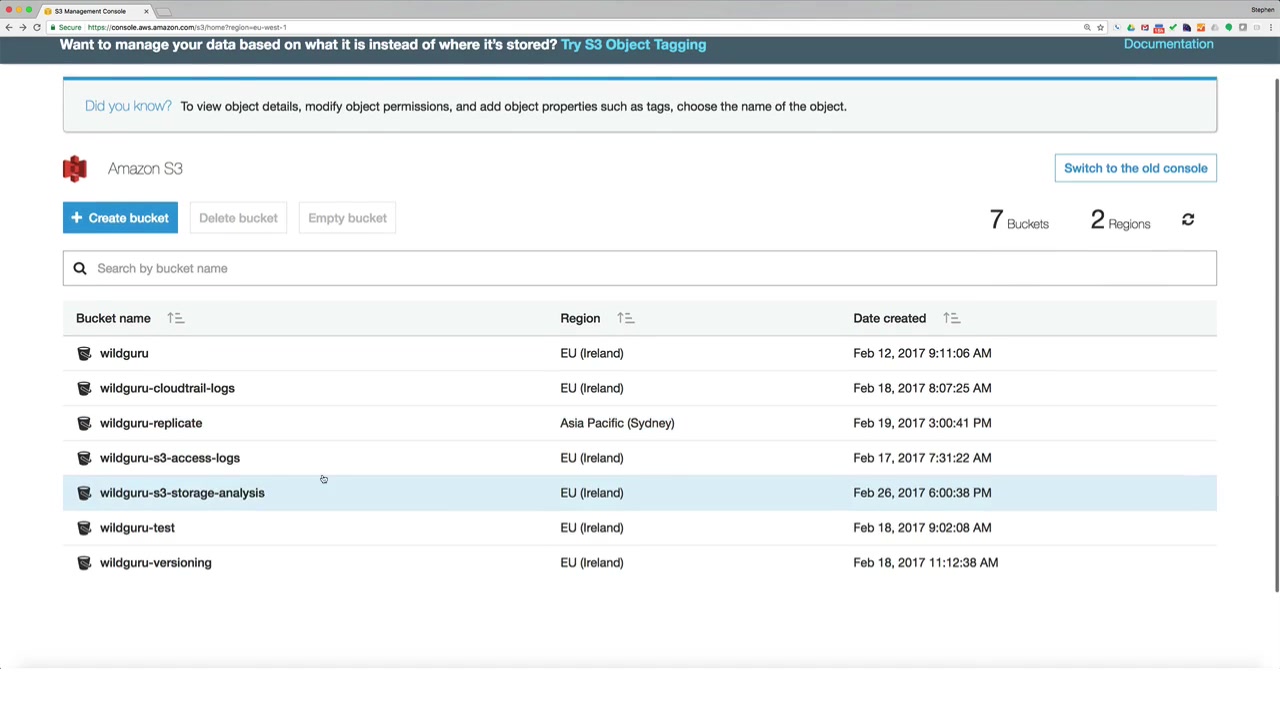Click the wildguru-versioning bucket icon
Image resolution: width=1280 pixels, height=720 pixels.
tap(84, 563)
